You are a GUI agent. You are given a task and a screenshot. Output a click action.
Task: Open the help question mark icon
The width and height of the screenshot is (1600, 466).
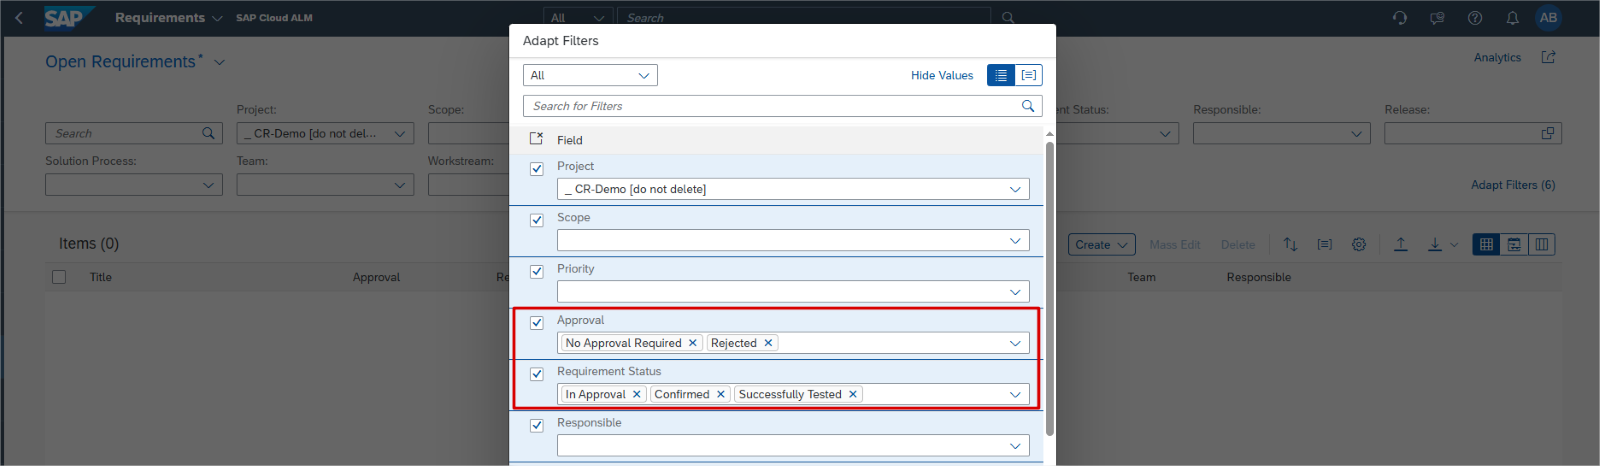point(1475,18)
